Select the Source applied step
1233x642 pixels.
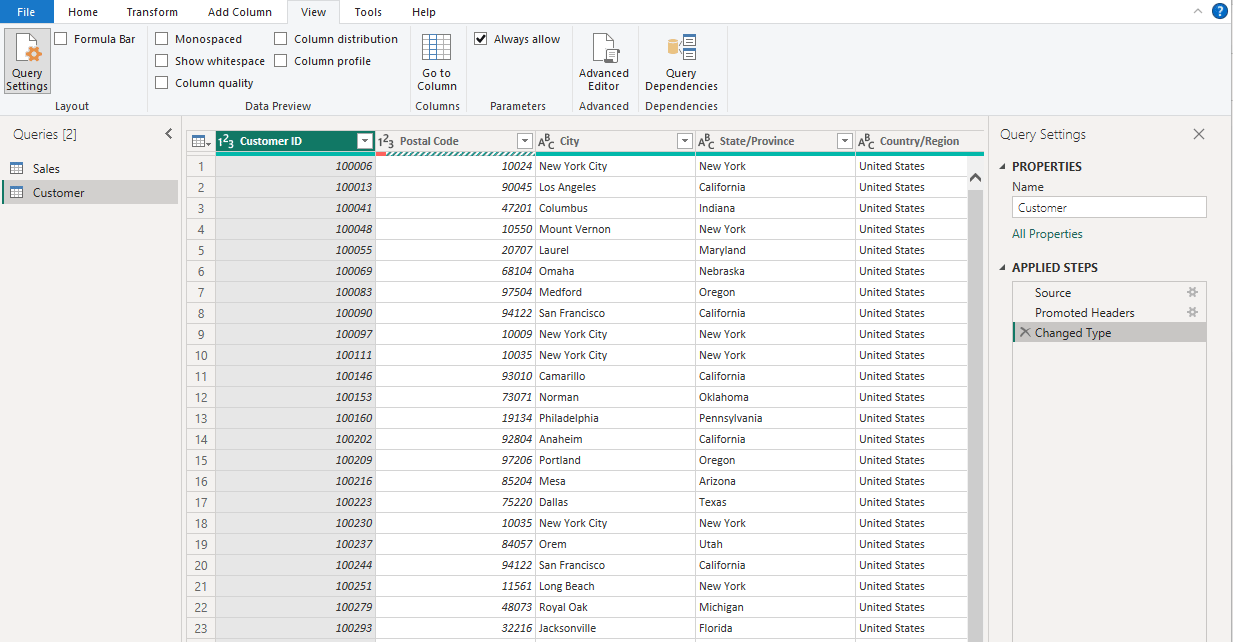[x=1109, y=292]
